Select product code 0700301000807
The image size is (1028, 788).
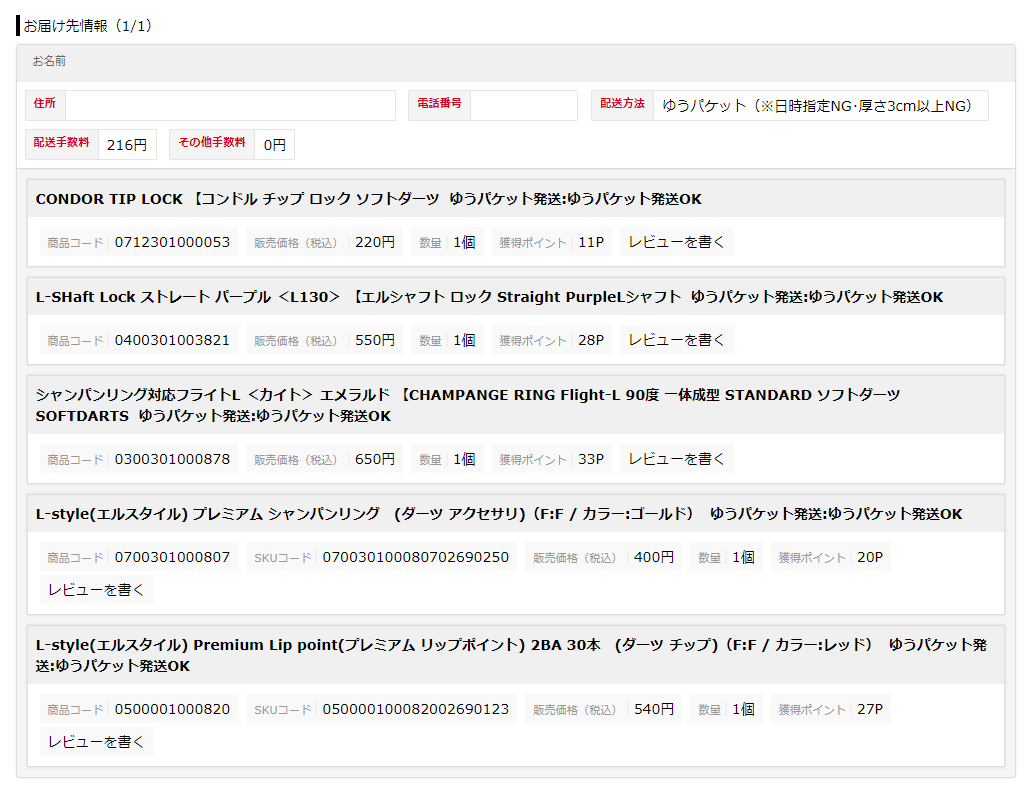point(172,557)
